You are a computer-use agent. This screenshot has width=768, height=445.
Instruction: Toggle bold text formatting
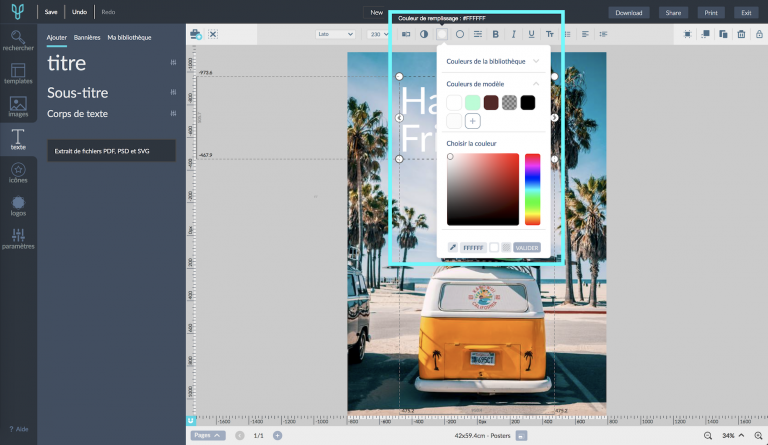pyautogui.click(x=496, y=34)
